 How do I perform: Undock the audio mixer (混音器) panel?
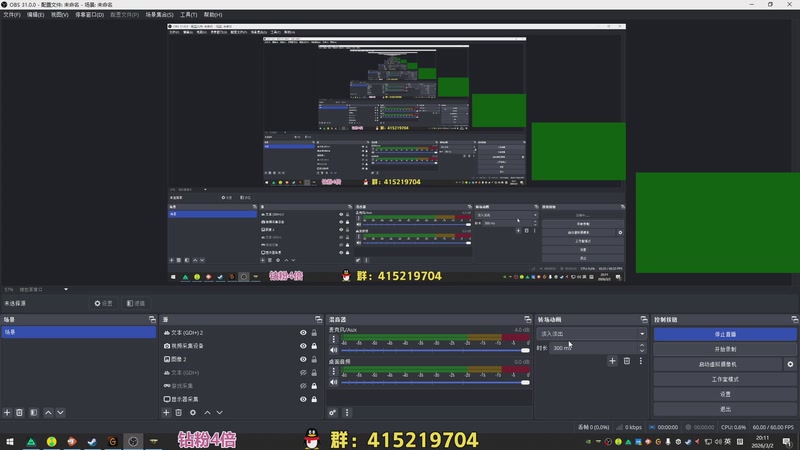click(x=528, y=319)
